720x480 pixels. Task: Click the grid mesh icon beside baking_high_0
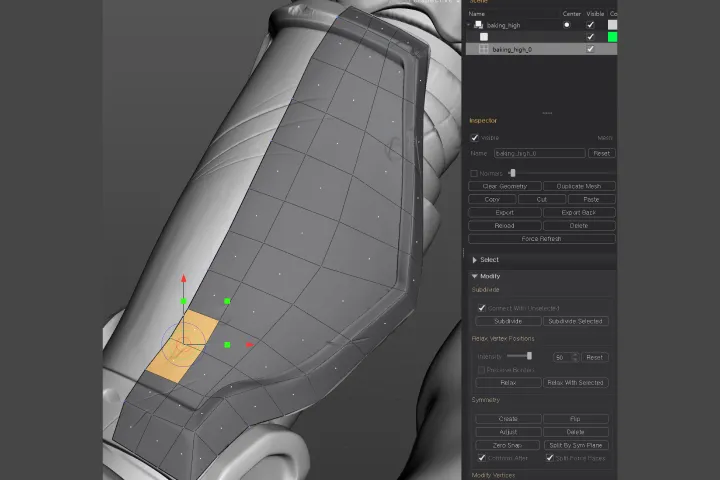(484, 49)
